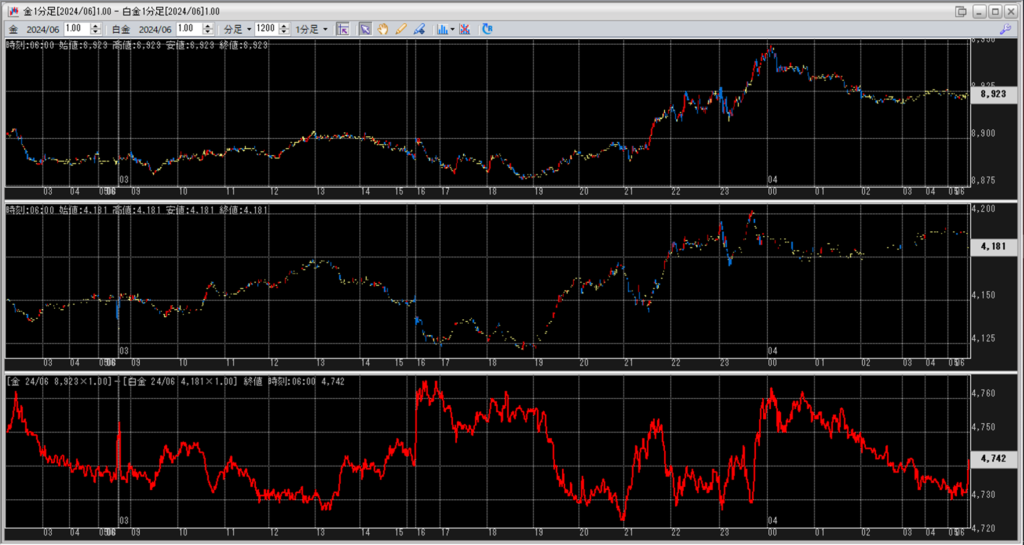Click the spinner beside the 1200 bar count
The width and height of the screenshot is (1024, 545).
tap(285, 29)
